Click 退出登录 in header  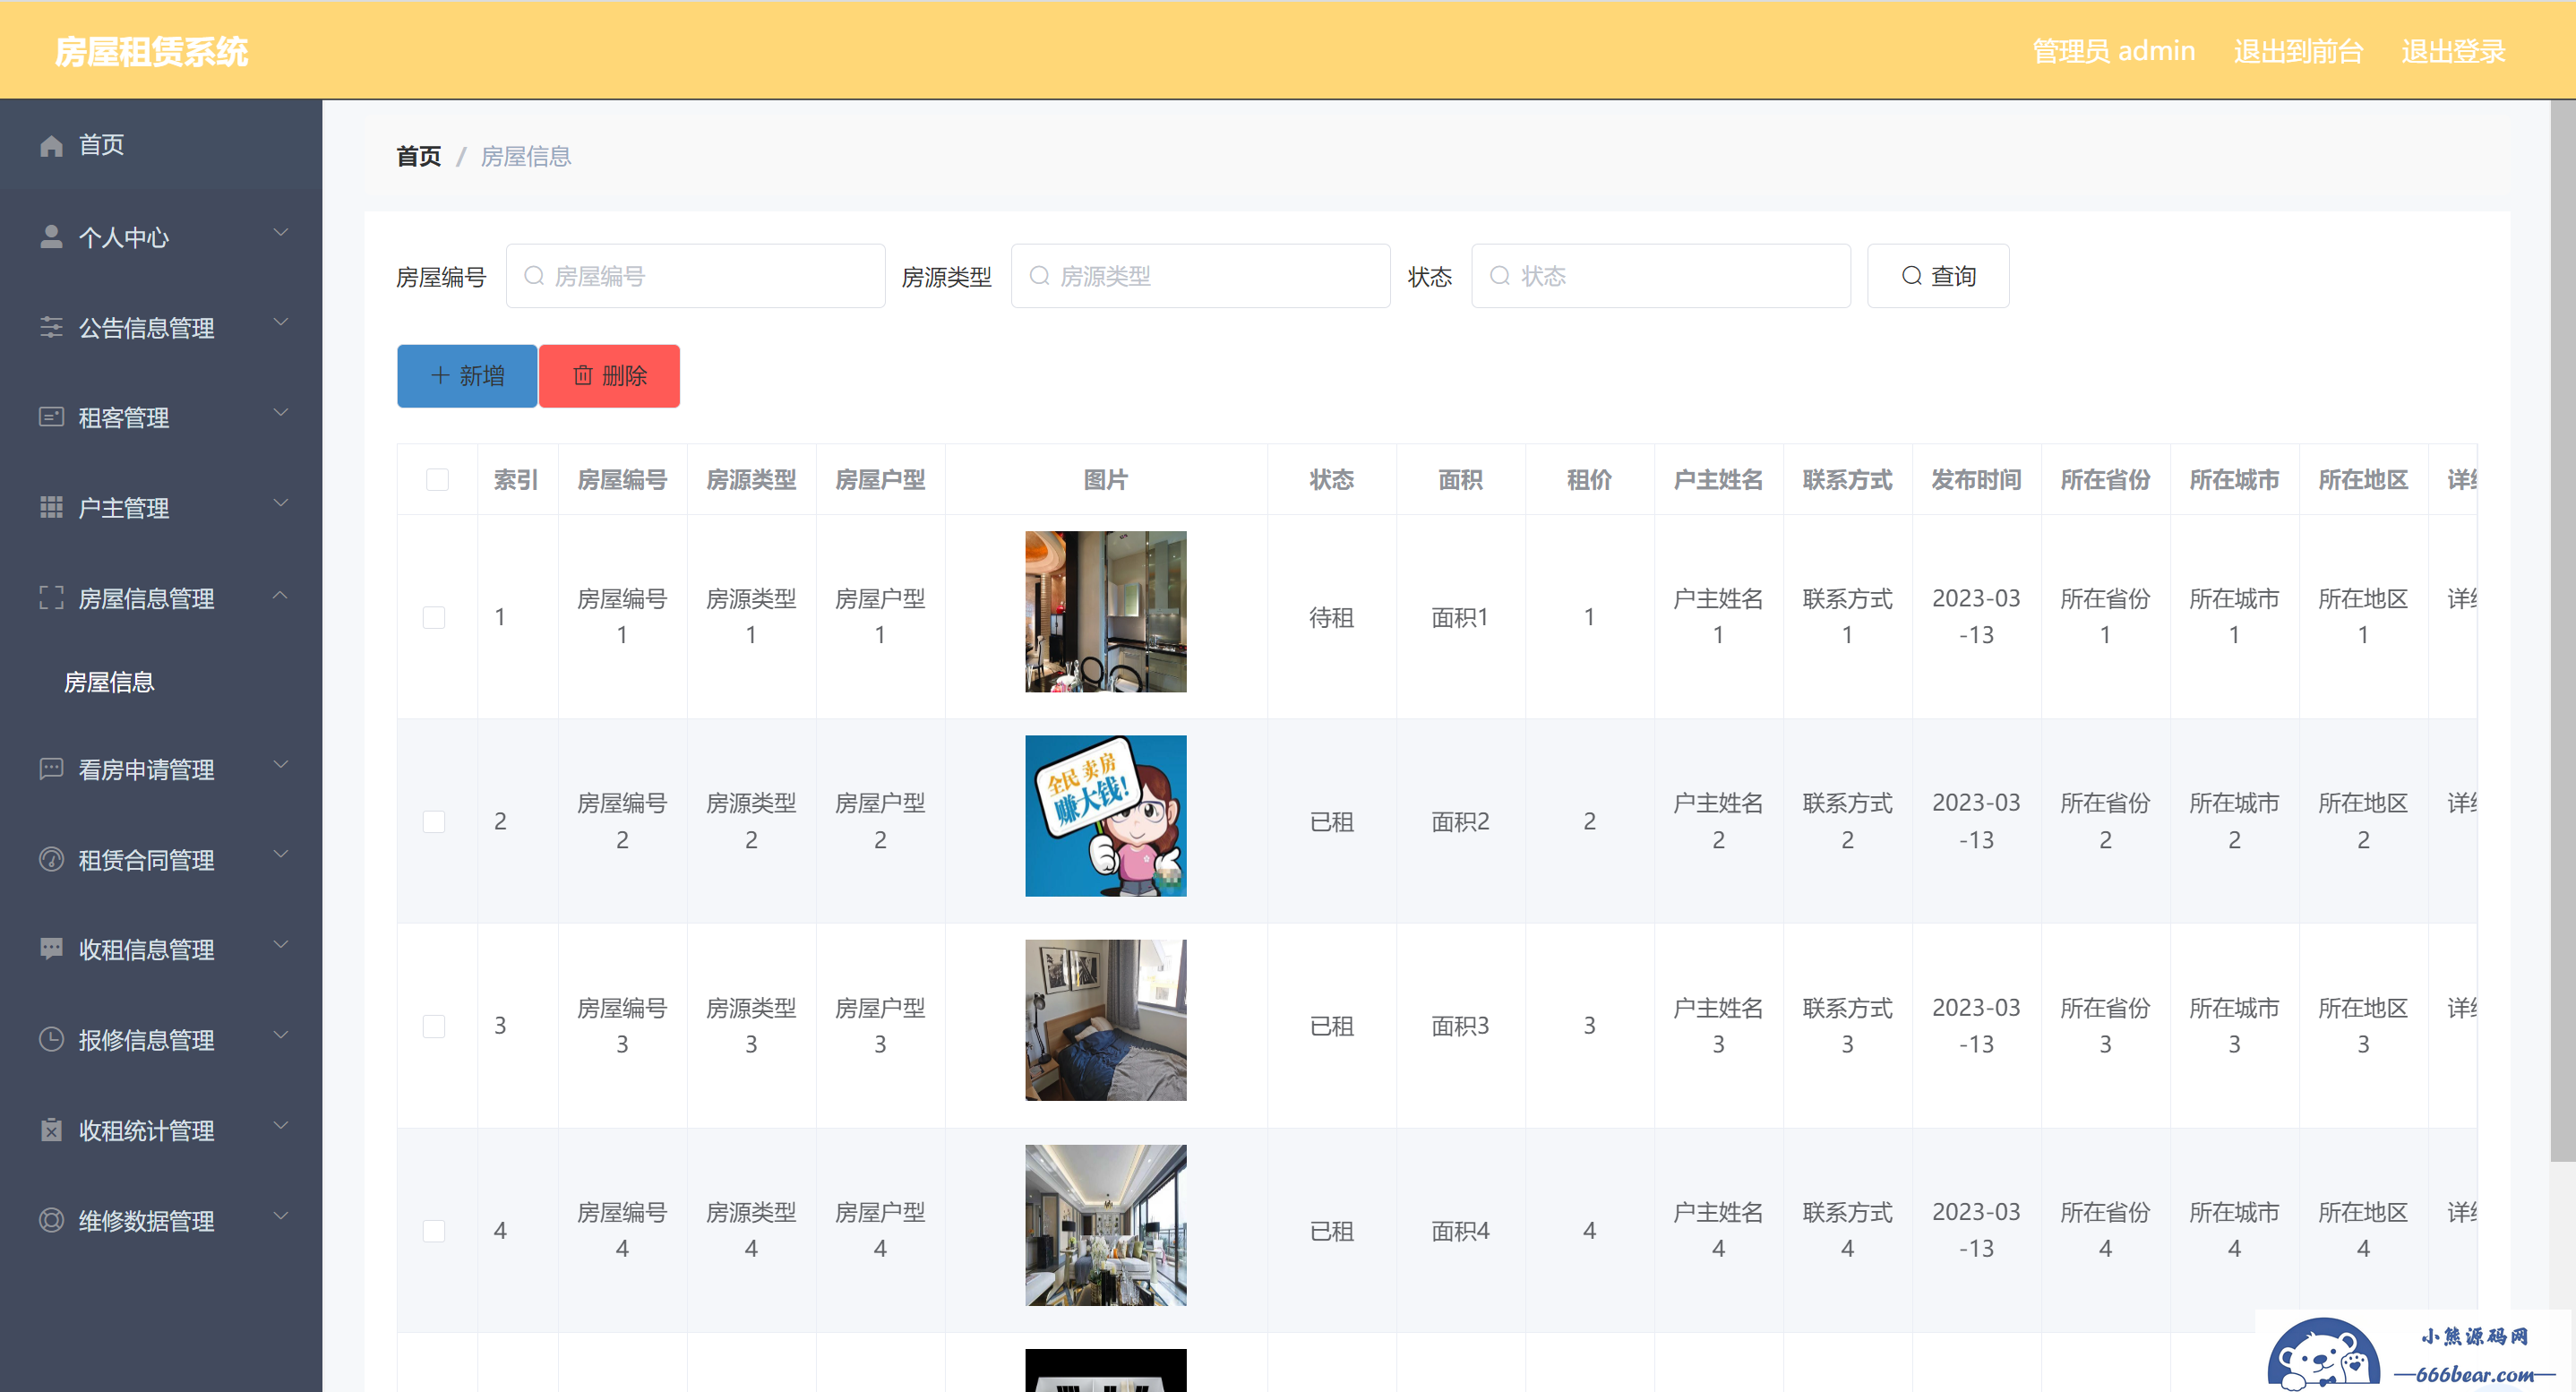pyautogui.click(x=2453, y=51)
